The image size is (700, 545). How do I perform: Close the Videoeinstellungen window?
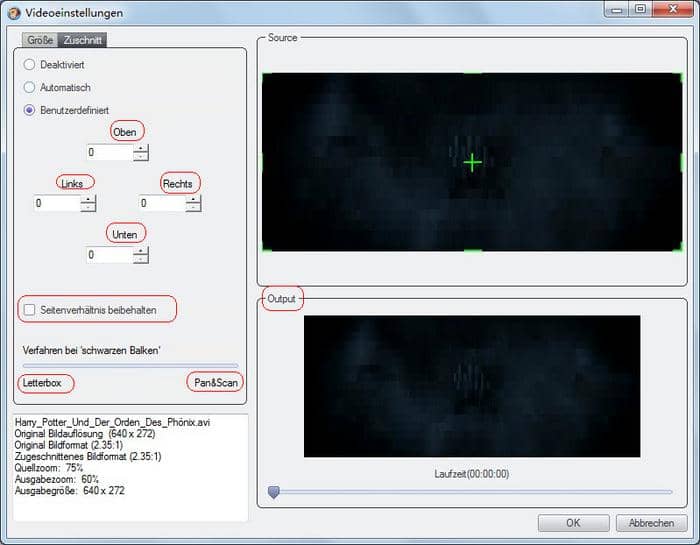click(673, 9)
